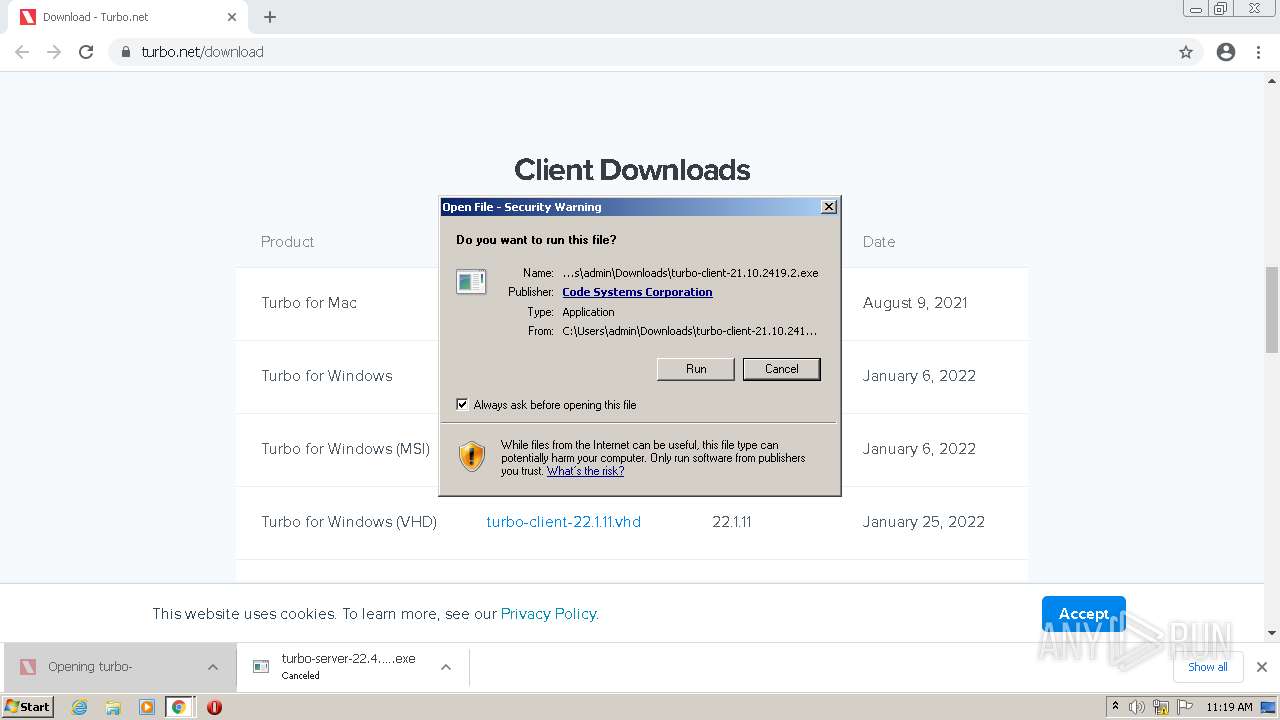Launch Internet Explorer from taskbar

pyautogui.click(x=79, y=707)
